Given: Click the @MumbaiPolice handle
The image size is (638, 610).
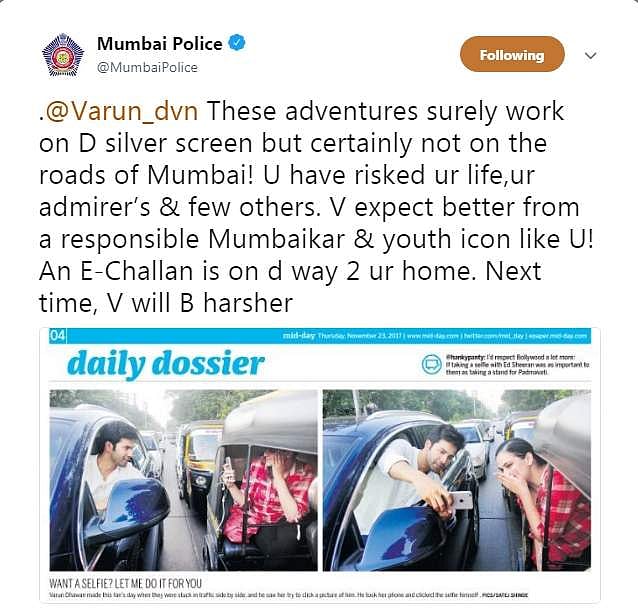Looking at the screenshot, I should tap(147, 68).
